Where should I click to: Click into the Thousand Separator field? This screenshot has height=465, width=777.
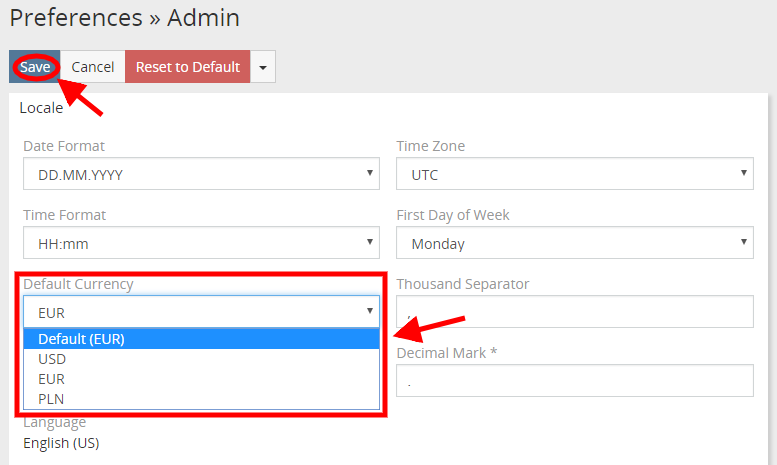pos(575,311)
